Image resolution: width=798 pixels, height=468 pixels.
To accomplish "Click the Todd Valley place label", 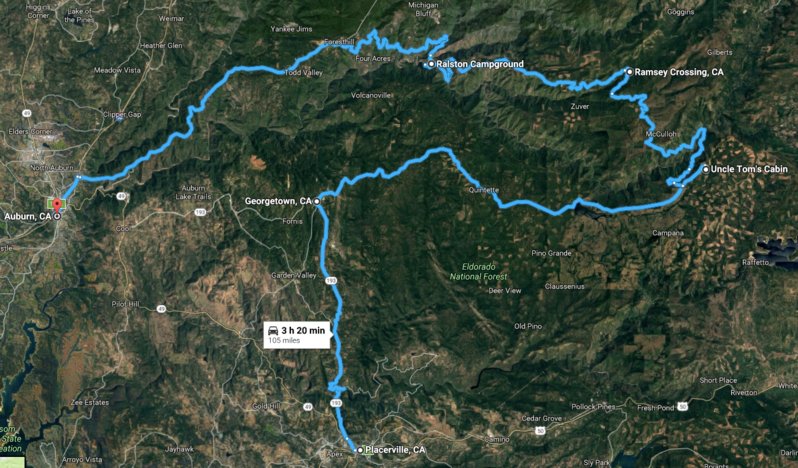I will 304,73.
